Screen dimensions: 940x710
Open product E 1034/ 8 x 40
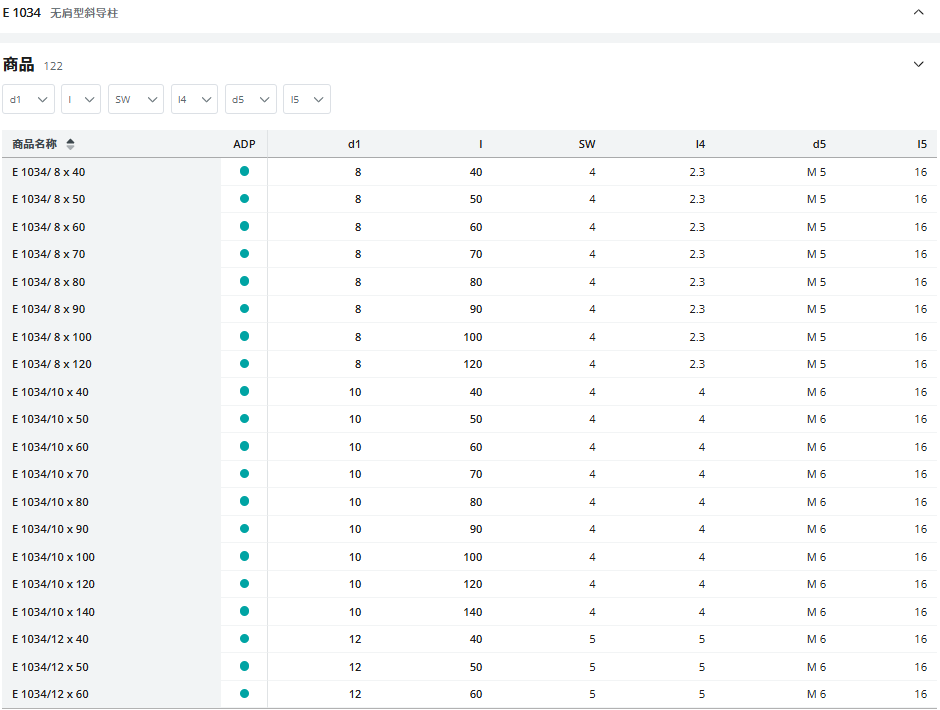click(49, 172)
